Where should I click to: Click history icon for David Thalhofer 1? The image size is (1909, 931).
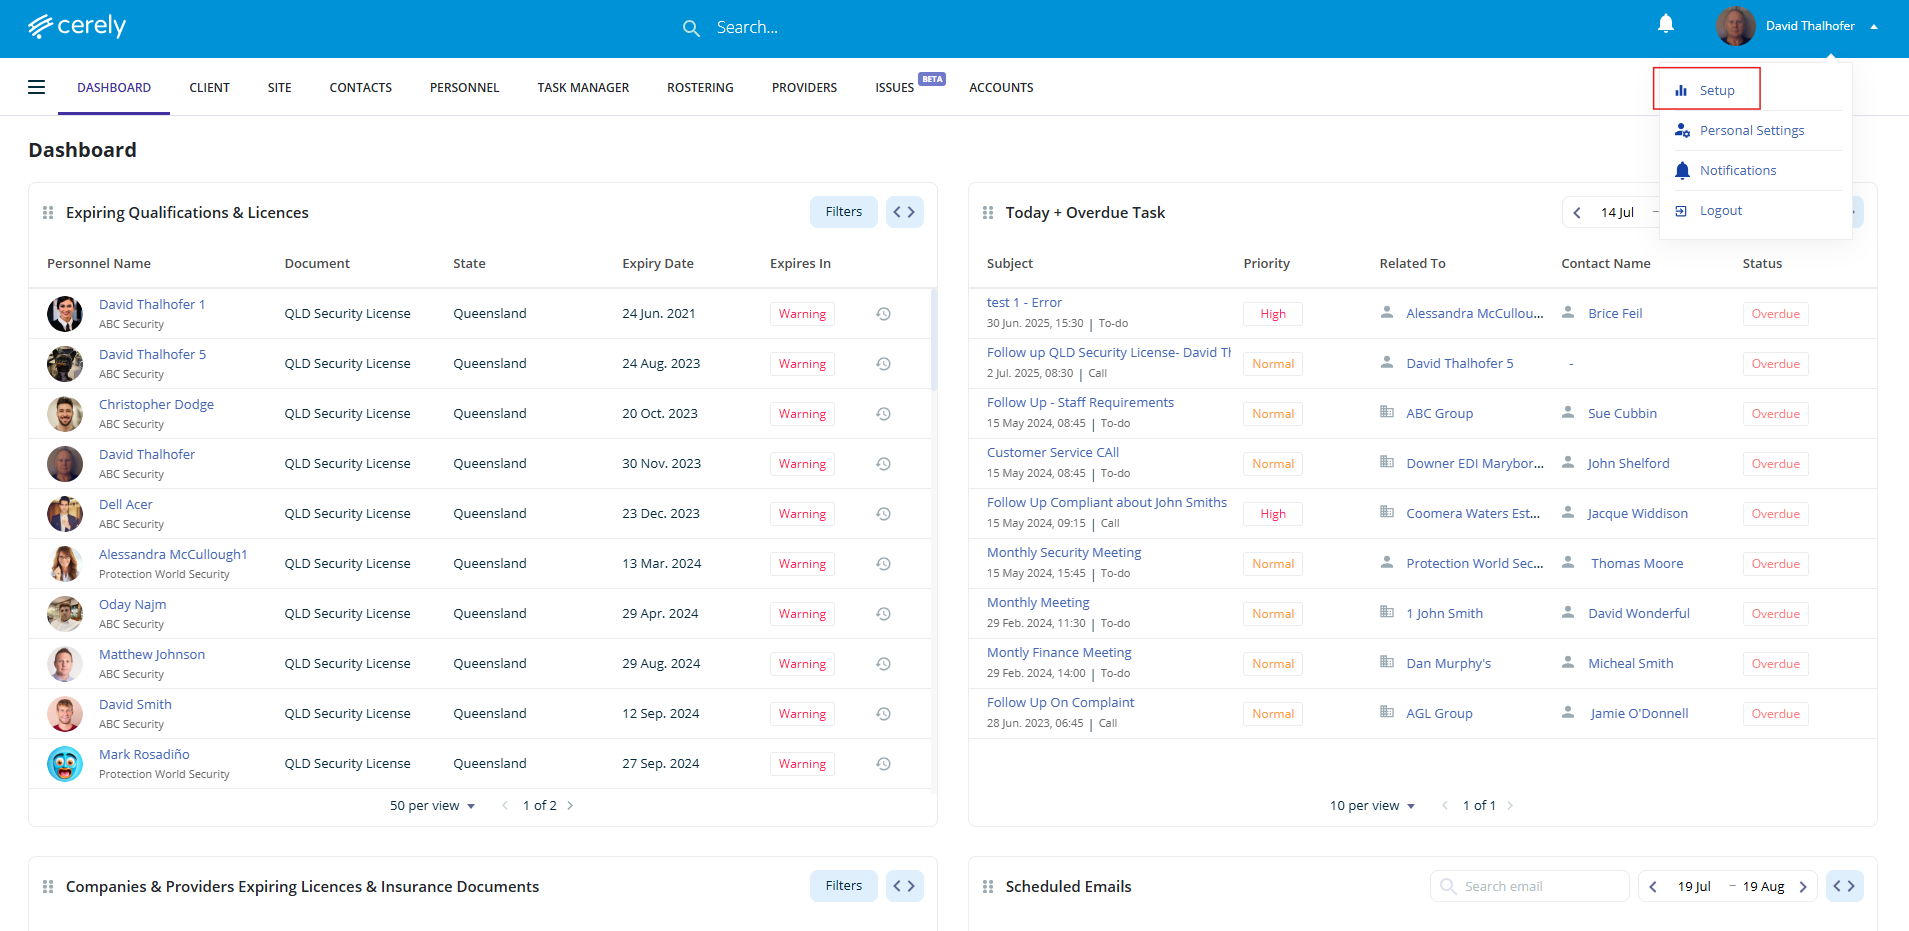pyautogui.click(x=883, y=314)
